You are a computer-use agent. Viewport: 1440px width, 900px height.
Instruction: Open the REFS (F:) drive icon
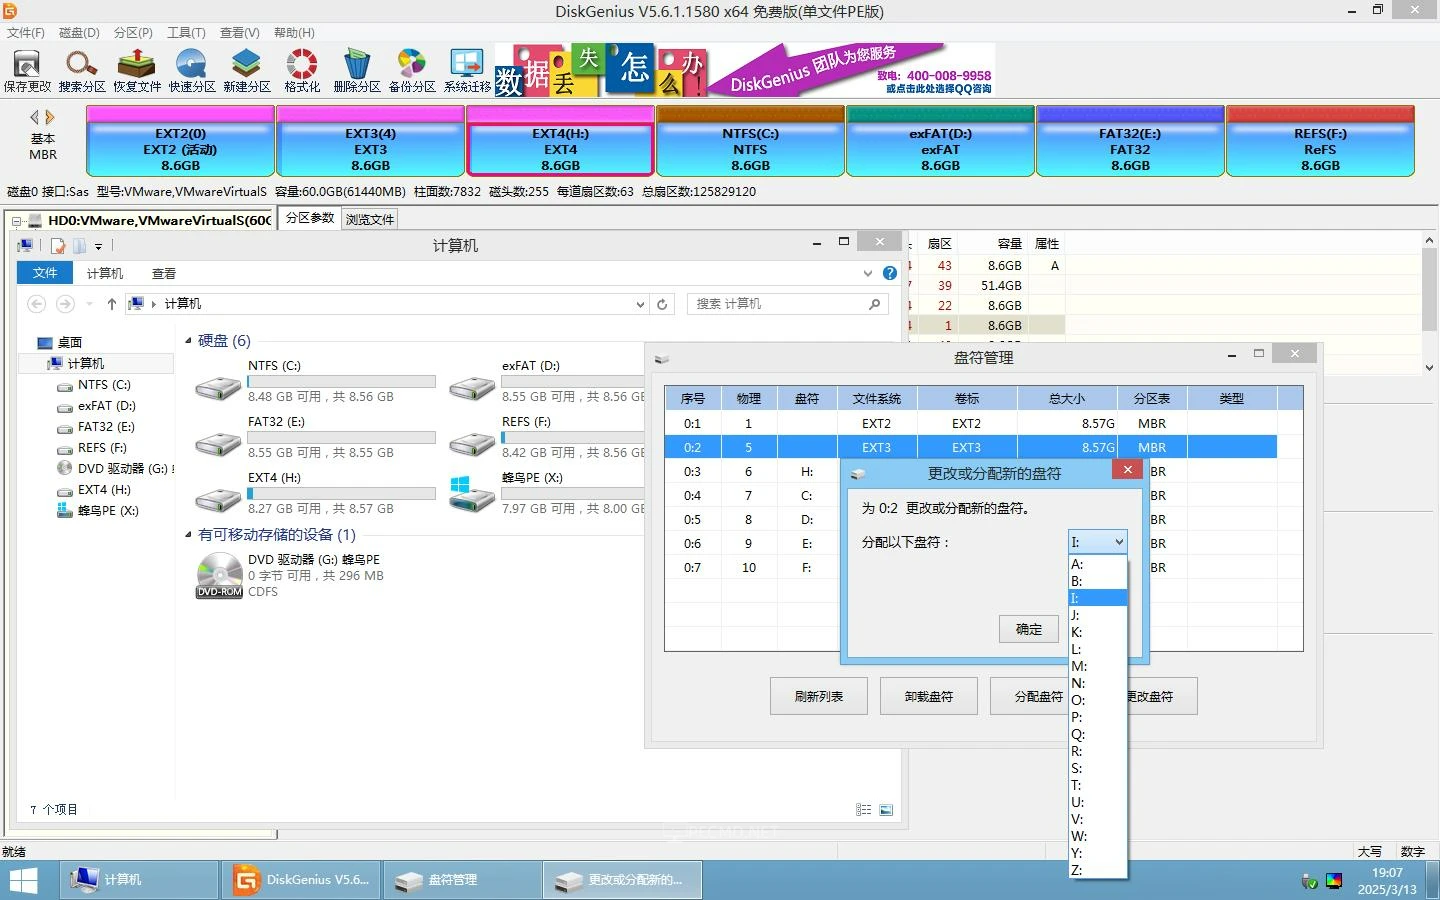[x=472, y=444]
